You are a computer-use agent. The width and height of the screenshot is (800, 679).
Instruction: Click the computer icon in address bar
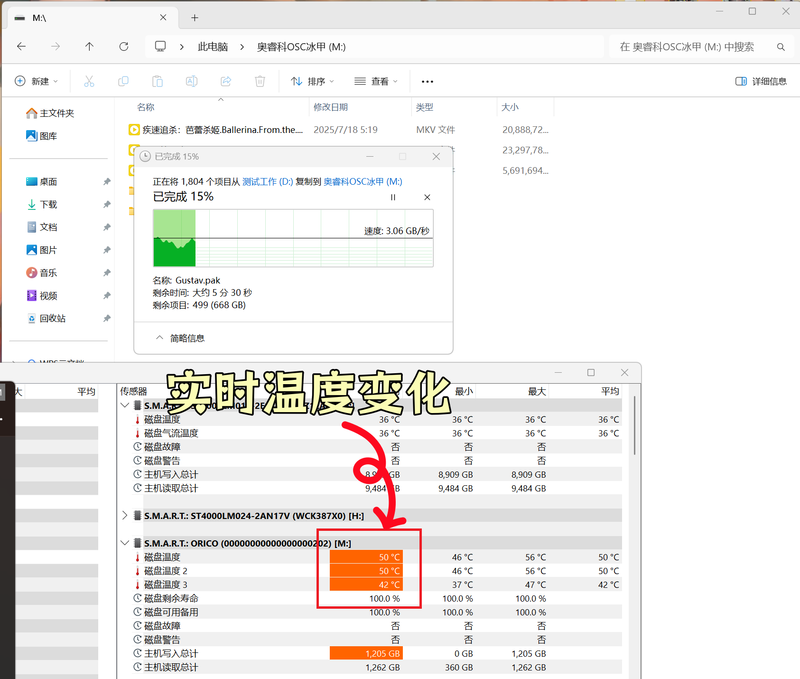pyautogui.click(x=160, y=46)
